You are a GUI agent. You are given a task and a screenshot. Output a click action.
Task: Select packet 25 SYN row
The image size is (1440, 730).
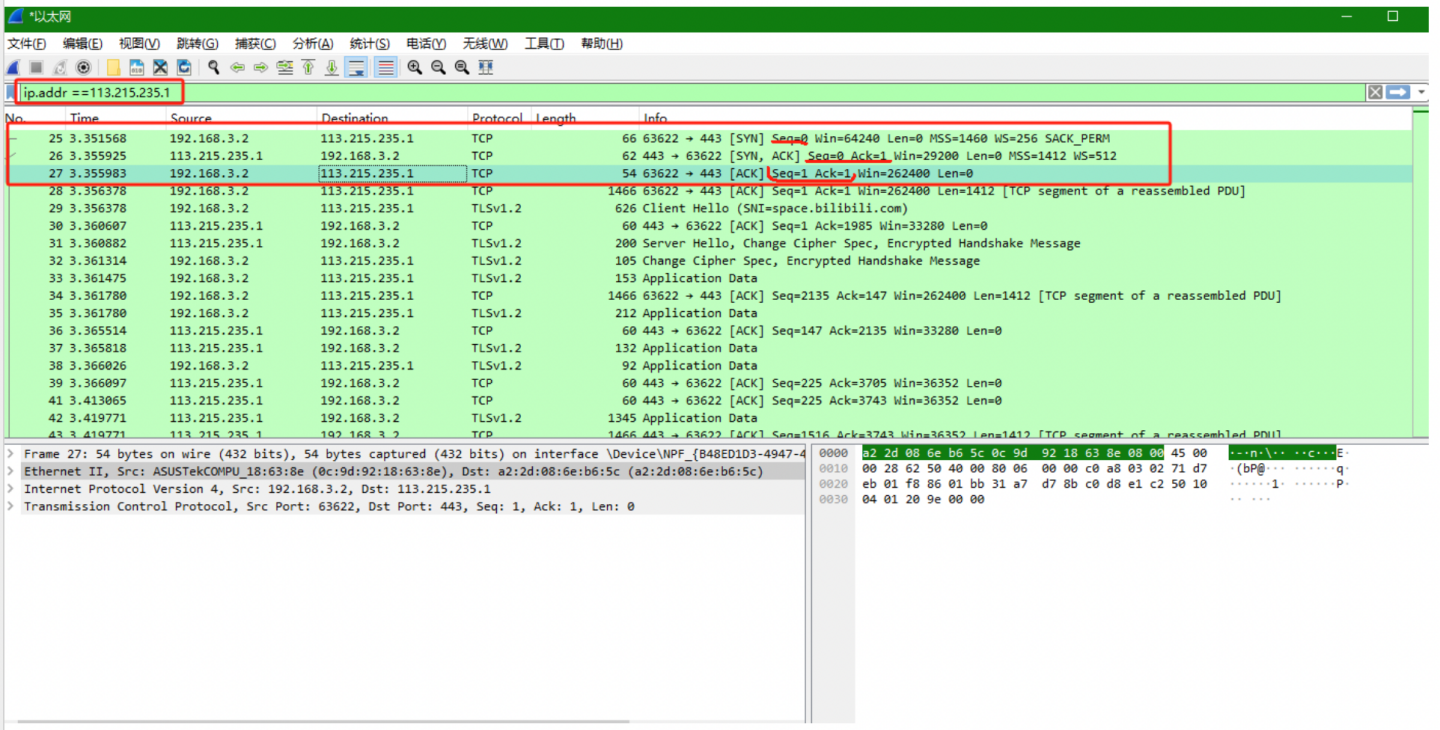click(708, 138)
